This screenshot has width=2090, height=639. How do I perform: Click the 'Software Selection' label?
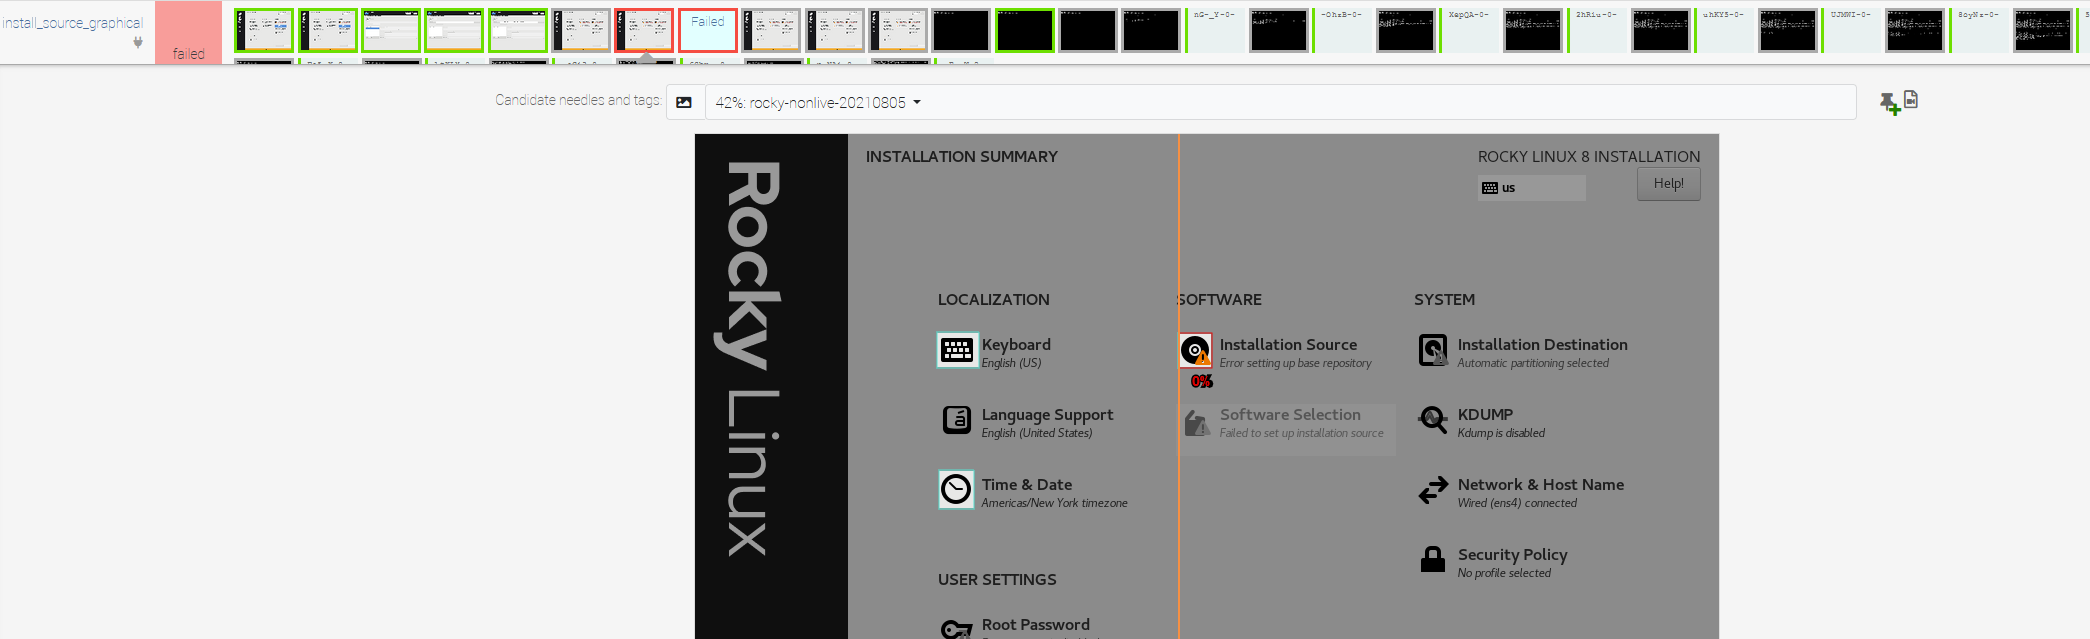[x=1290, y=414]
